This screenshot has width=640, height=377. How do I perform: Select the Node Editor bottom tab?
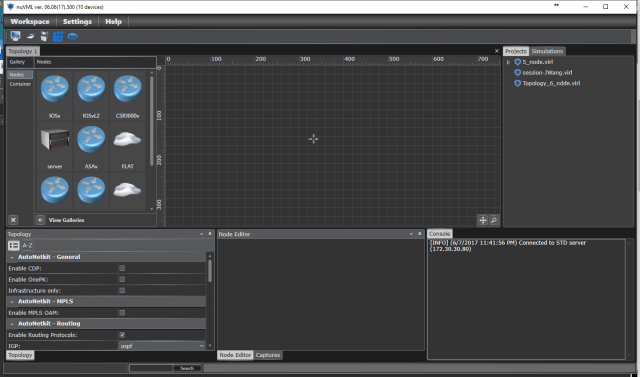(235, 355)
